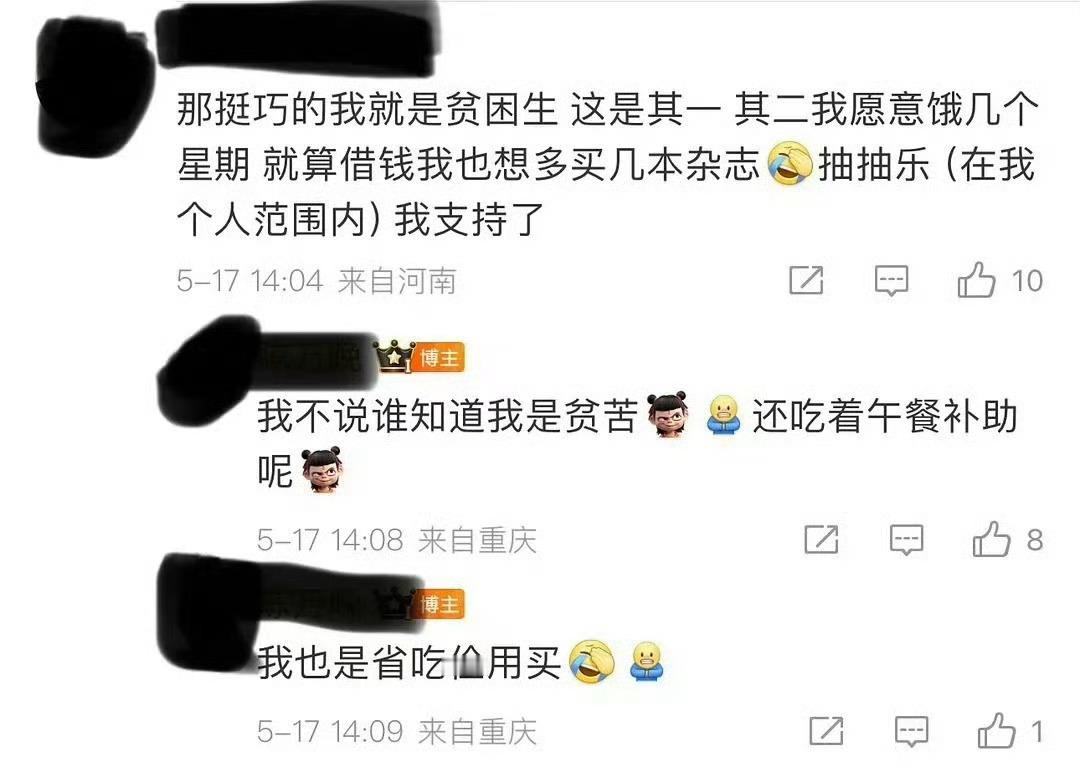Share the 14:08 Chongqing reply

point(822,539)
